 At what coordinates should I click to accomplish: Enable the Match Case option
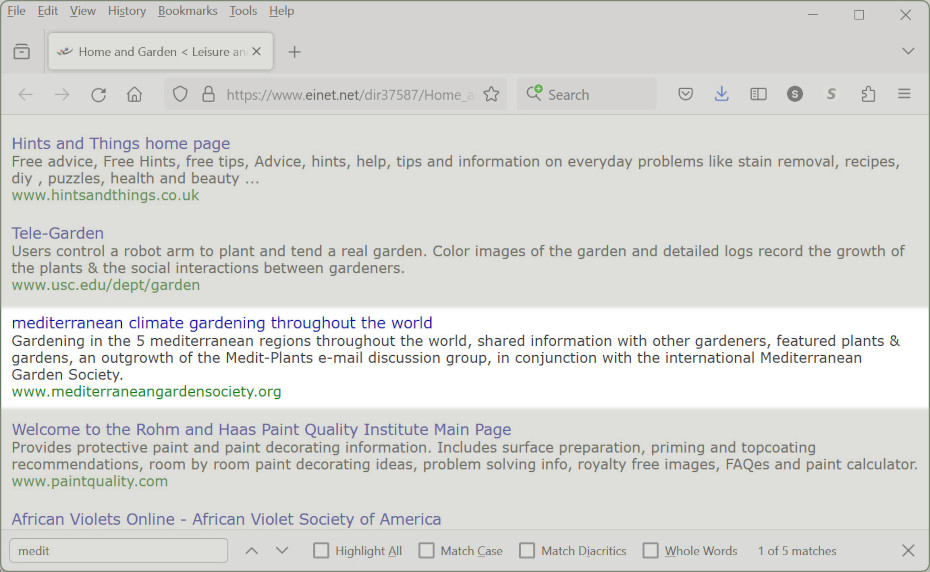click(x=427, y=551)
